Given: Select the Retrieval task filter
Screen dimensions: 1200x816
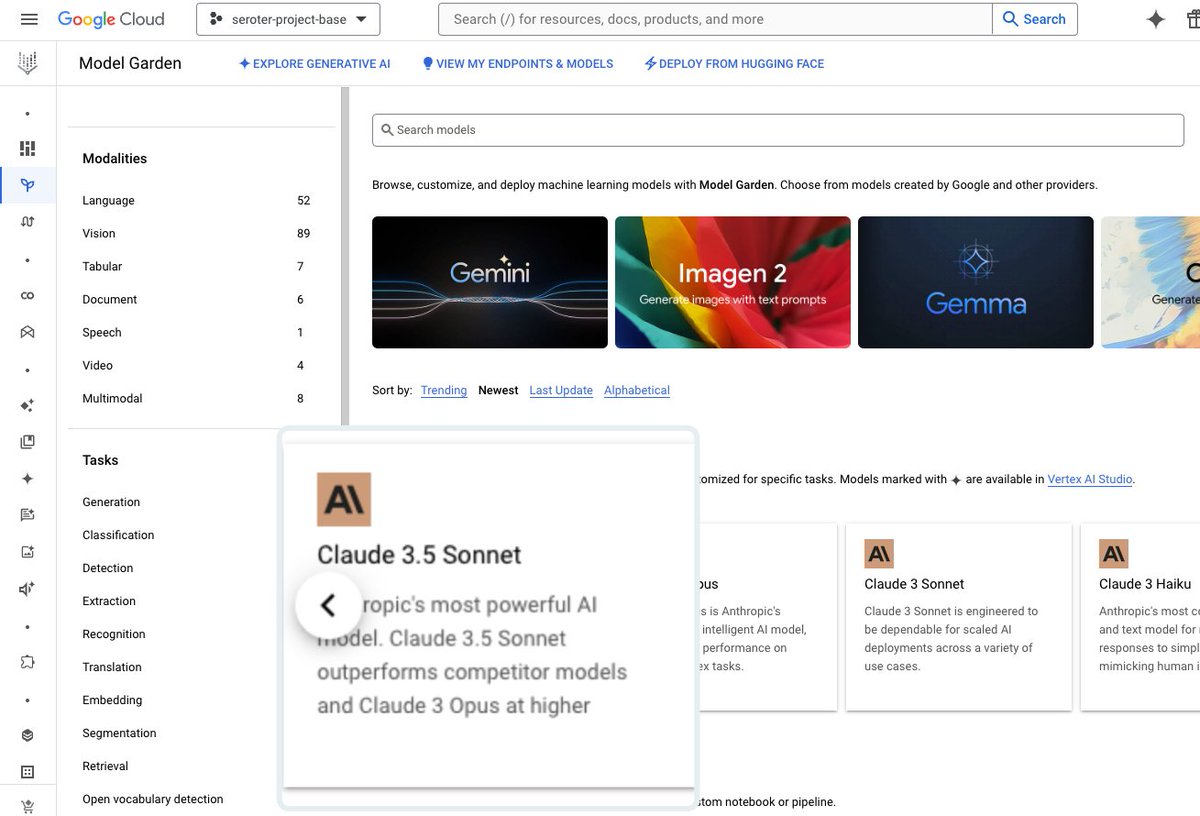Looking at the screenshot, I should [105, 767].
